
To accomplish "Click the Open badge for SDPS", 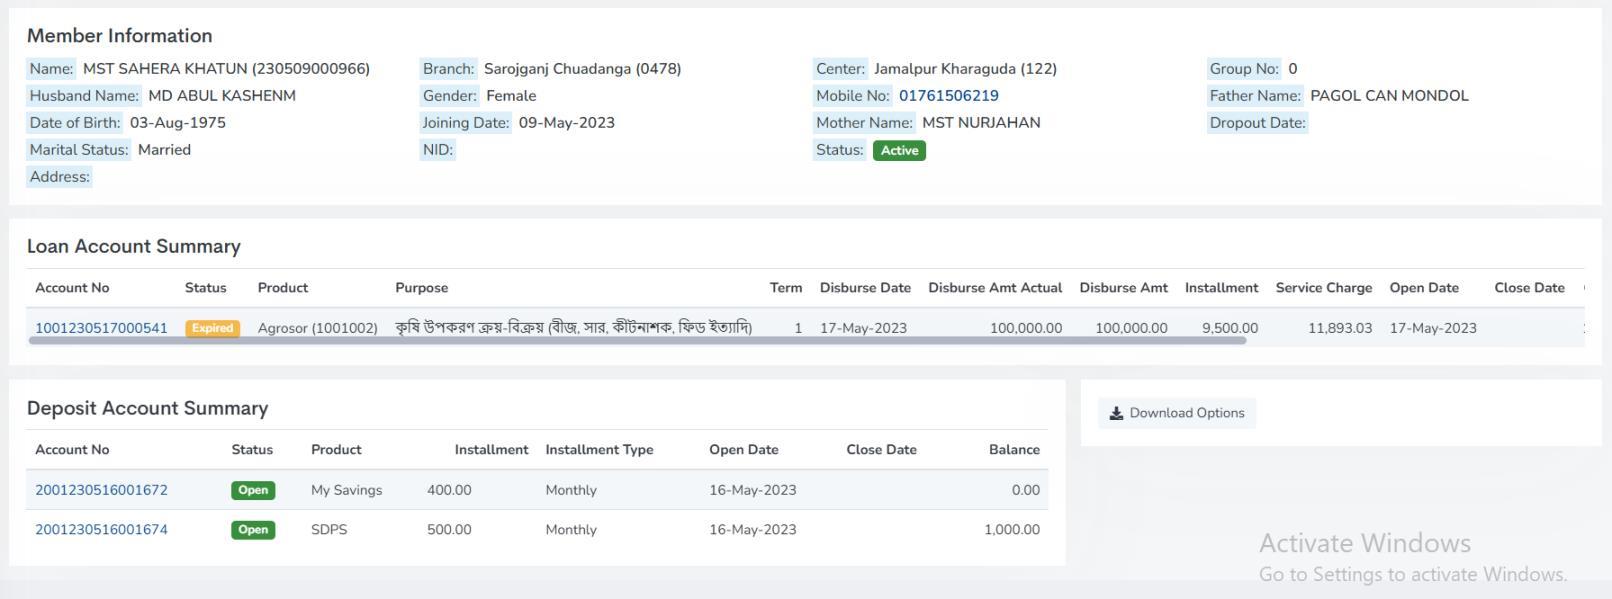I will (x=253, y=530).
